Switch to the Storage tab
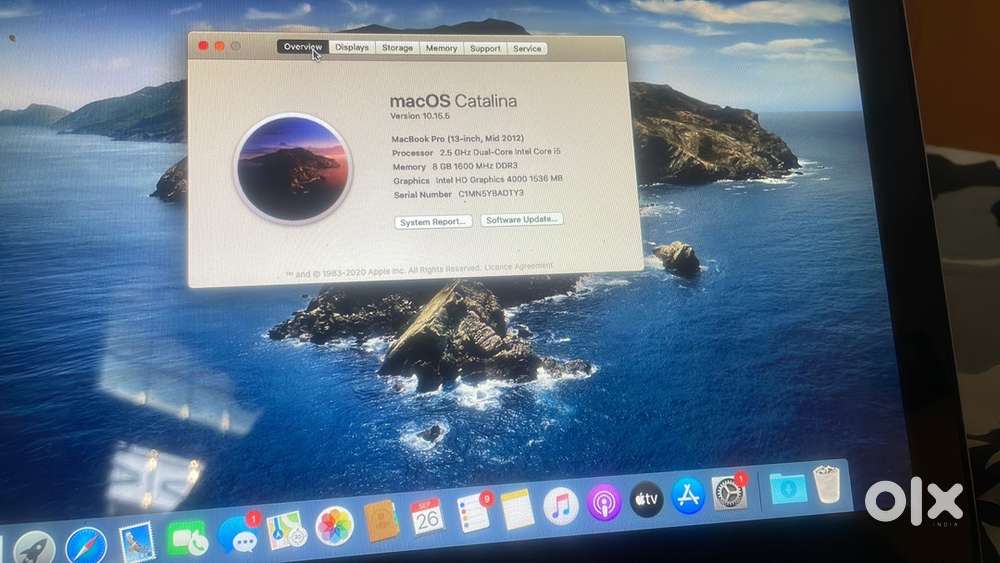Screen dimensions: 1000x563 coord(397,48)
